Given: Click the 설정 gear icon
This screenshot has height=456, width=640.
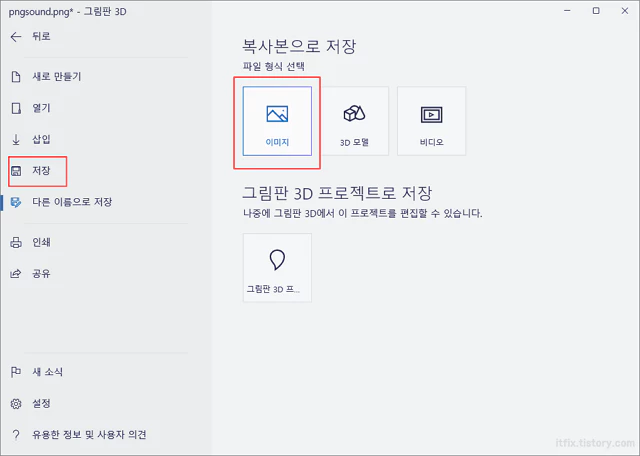Looking at the screenshot, I should click(16, 404).
